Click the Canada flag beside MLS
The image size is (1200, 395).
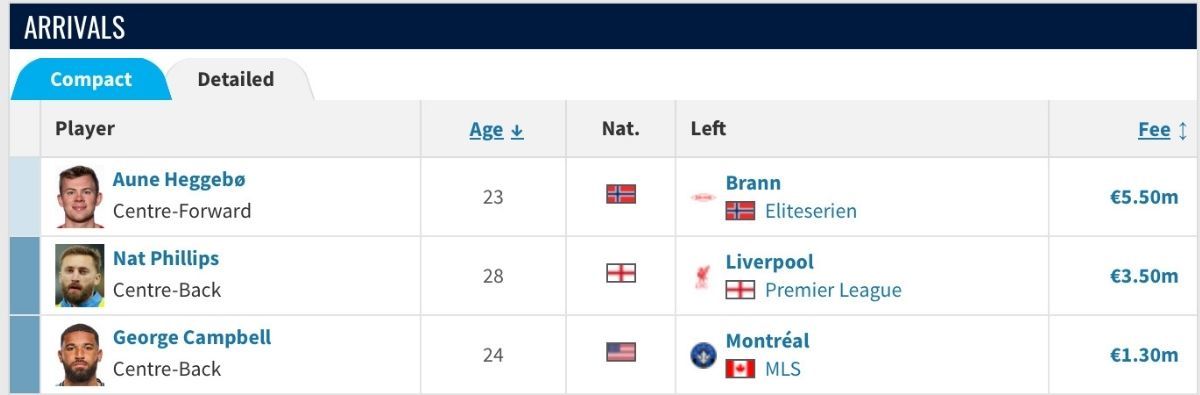[740, 369]
